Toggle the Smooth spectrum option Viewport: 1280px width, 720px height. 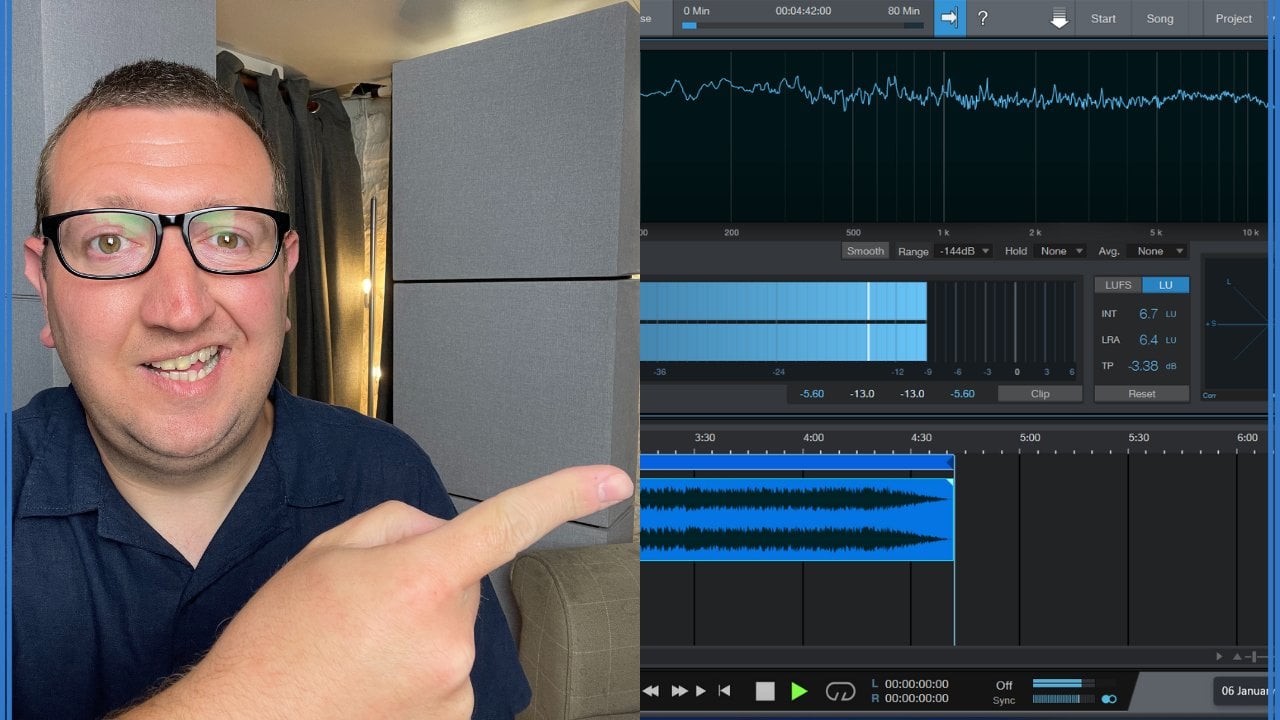tap(865, 251)
